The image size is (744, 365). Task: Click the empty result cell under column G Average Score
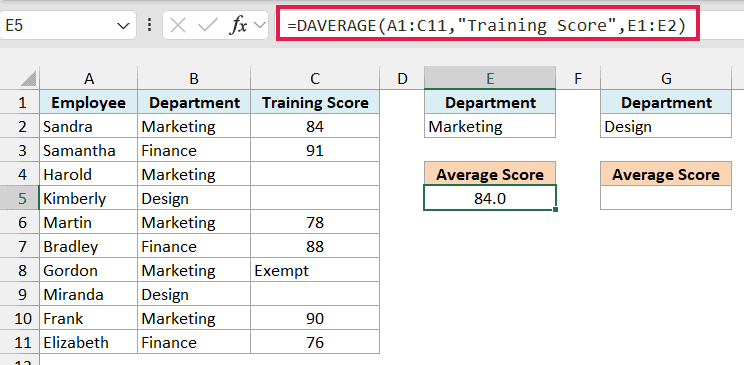pyautogui.click(x=666, y=198)
